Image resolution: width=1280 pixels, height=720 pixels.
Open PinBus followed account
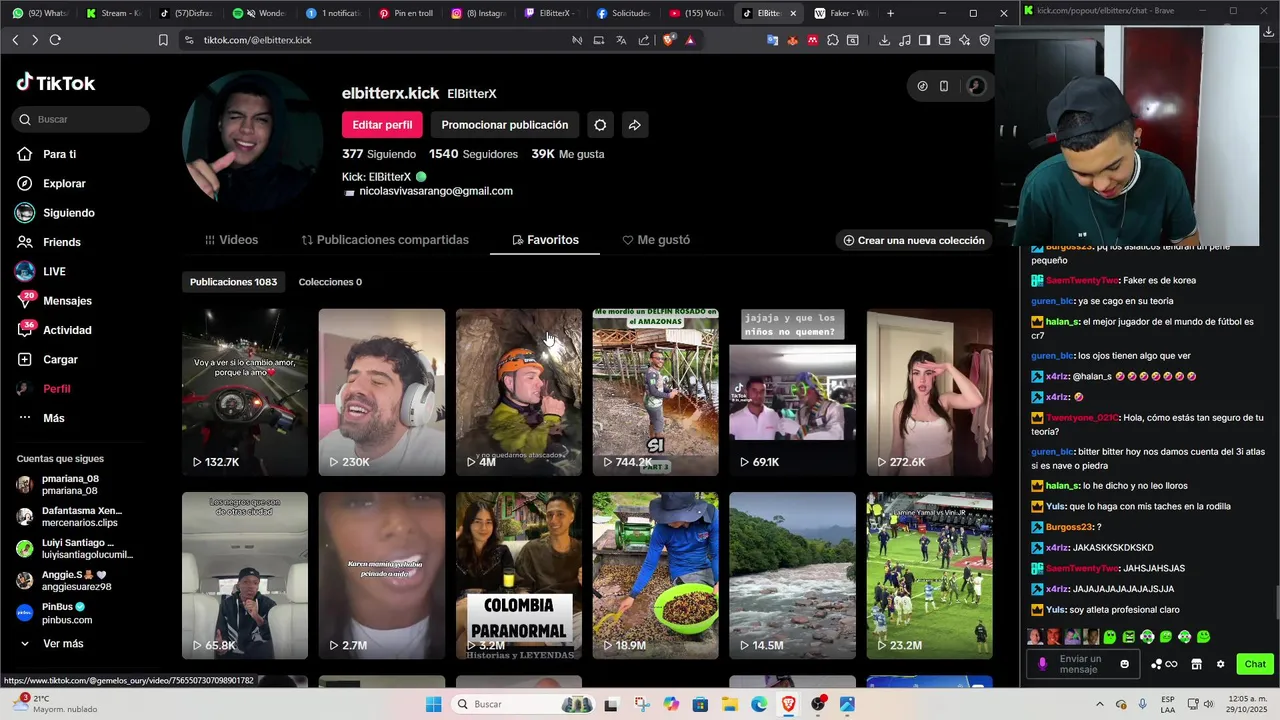(66, 613)
